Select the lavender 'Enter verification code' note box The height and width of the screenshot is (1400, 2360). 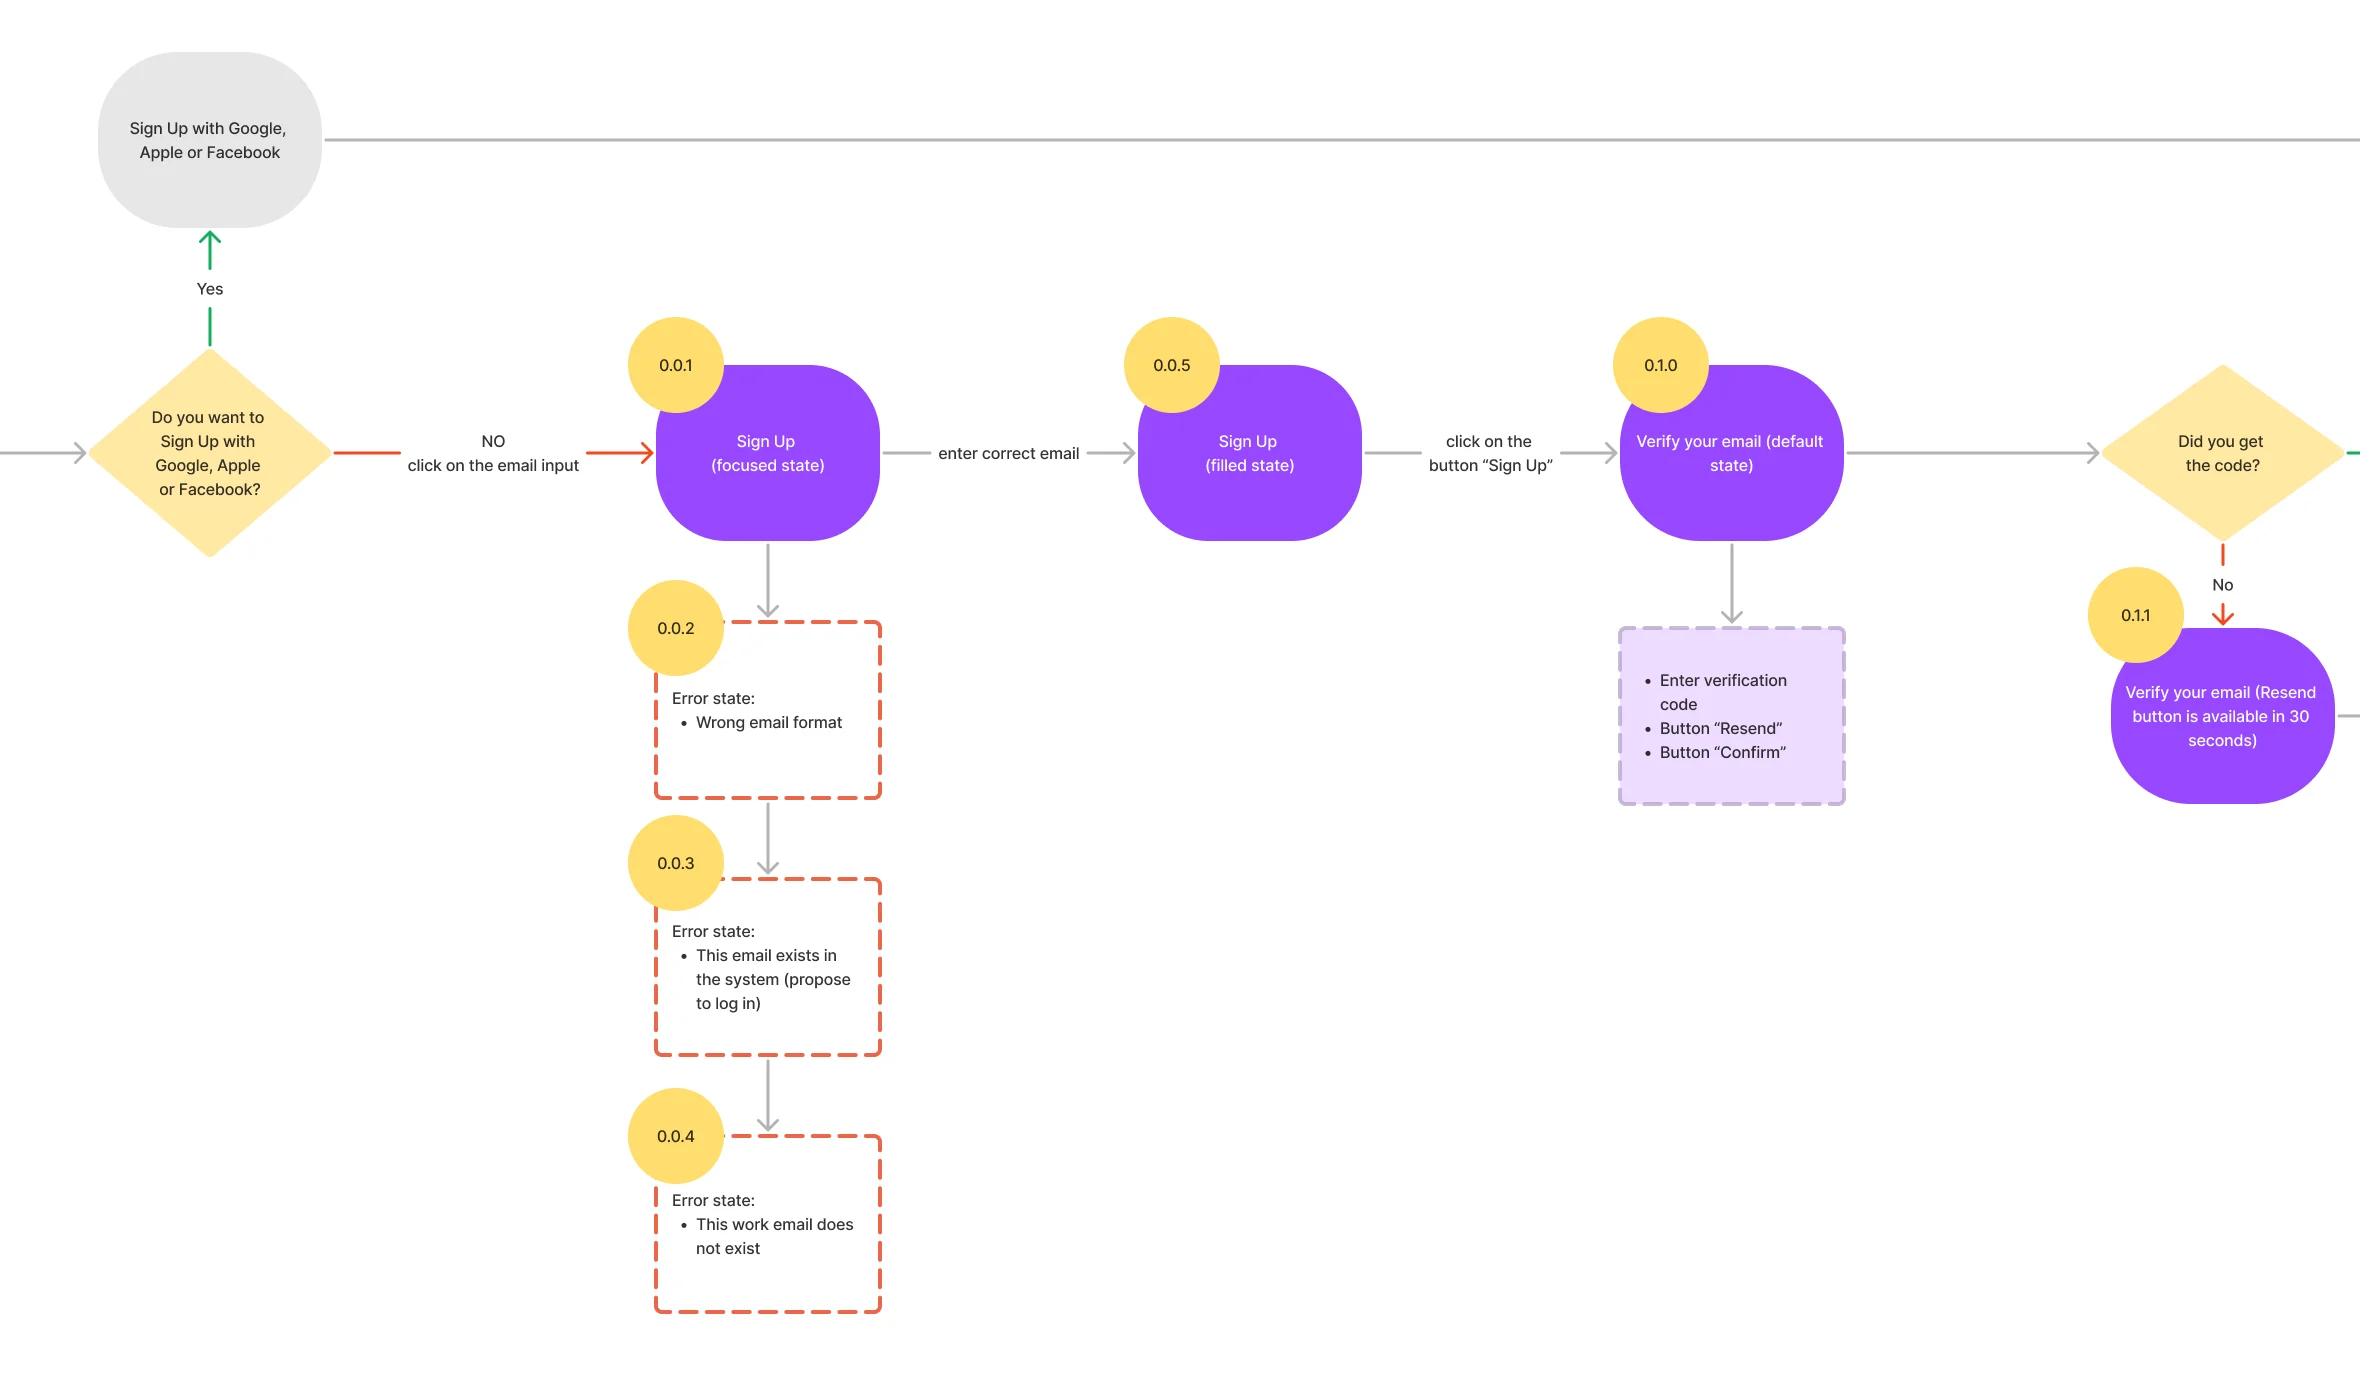click(1731, 716)
